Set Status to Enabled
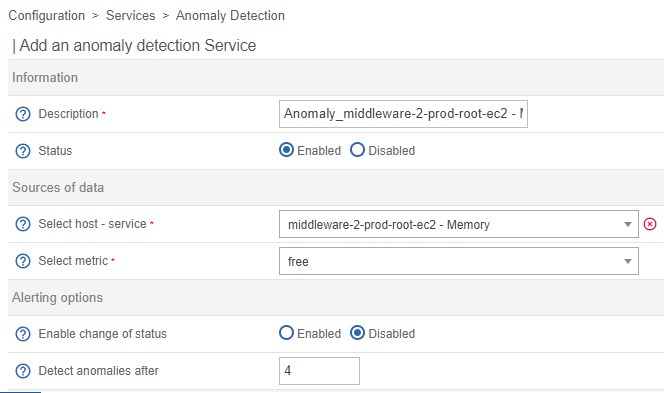The height and width of the screenshot is (393, 664). pyautogui.click(x=286, y=150)
